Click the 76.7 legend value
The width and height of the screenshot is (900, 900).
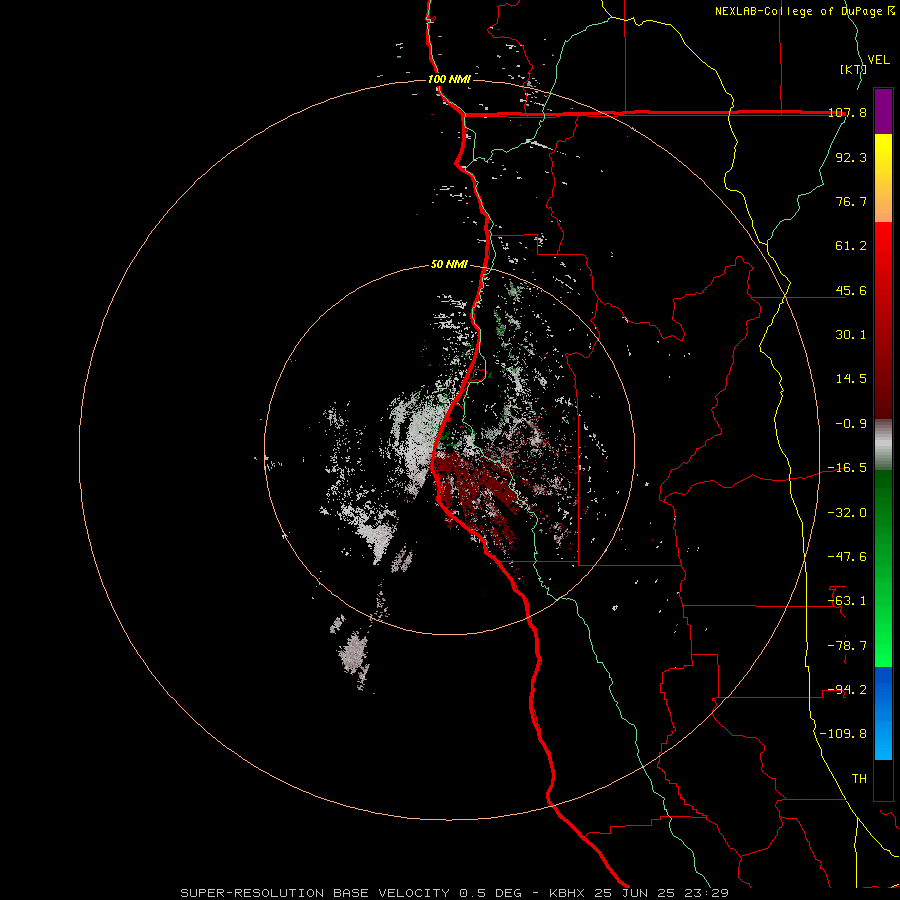tap(851, 201)
